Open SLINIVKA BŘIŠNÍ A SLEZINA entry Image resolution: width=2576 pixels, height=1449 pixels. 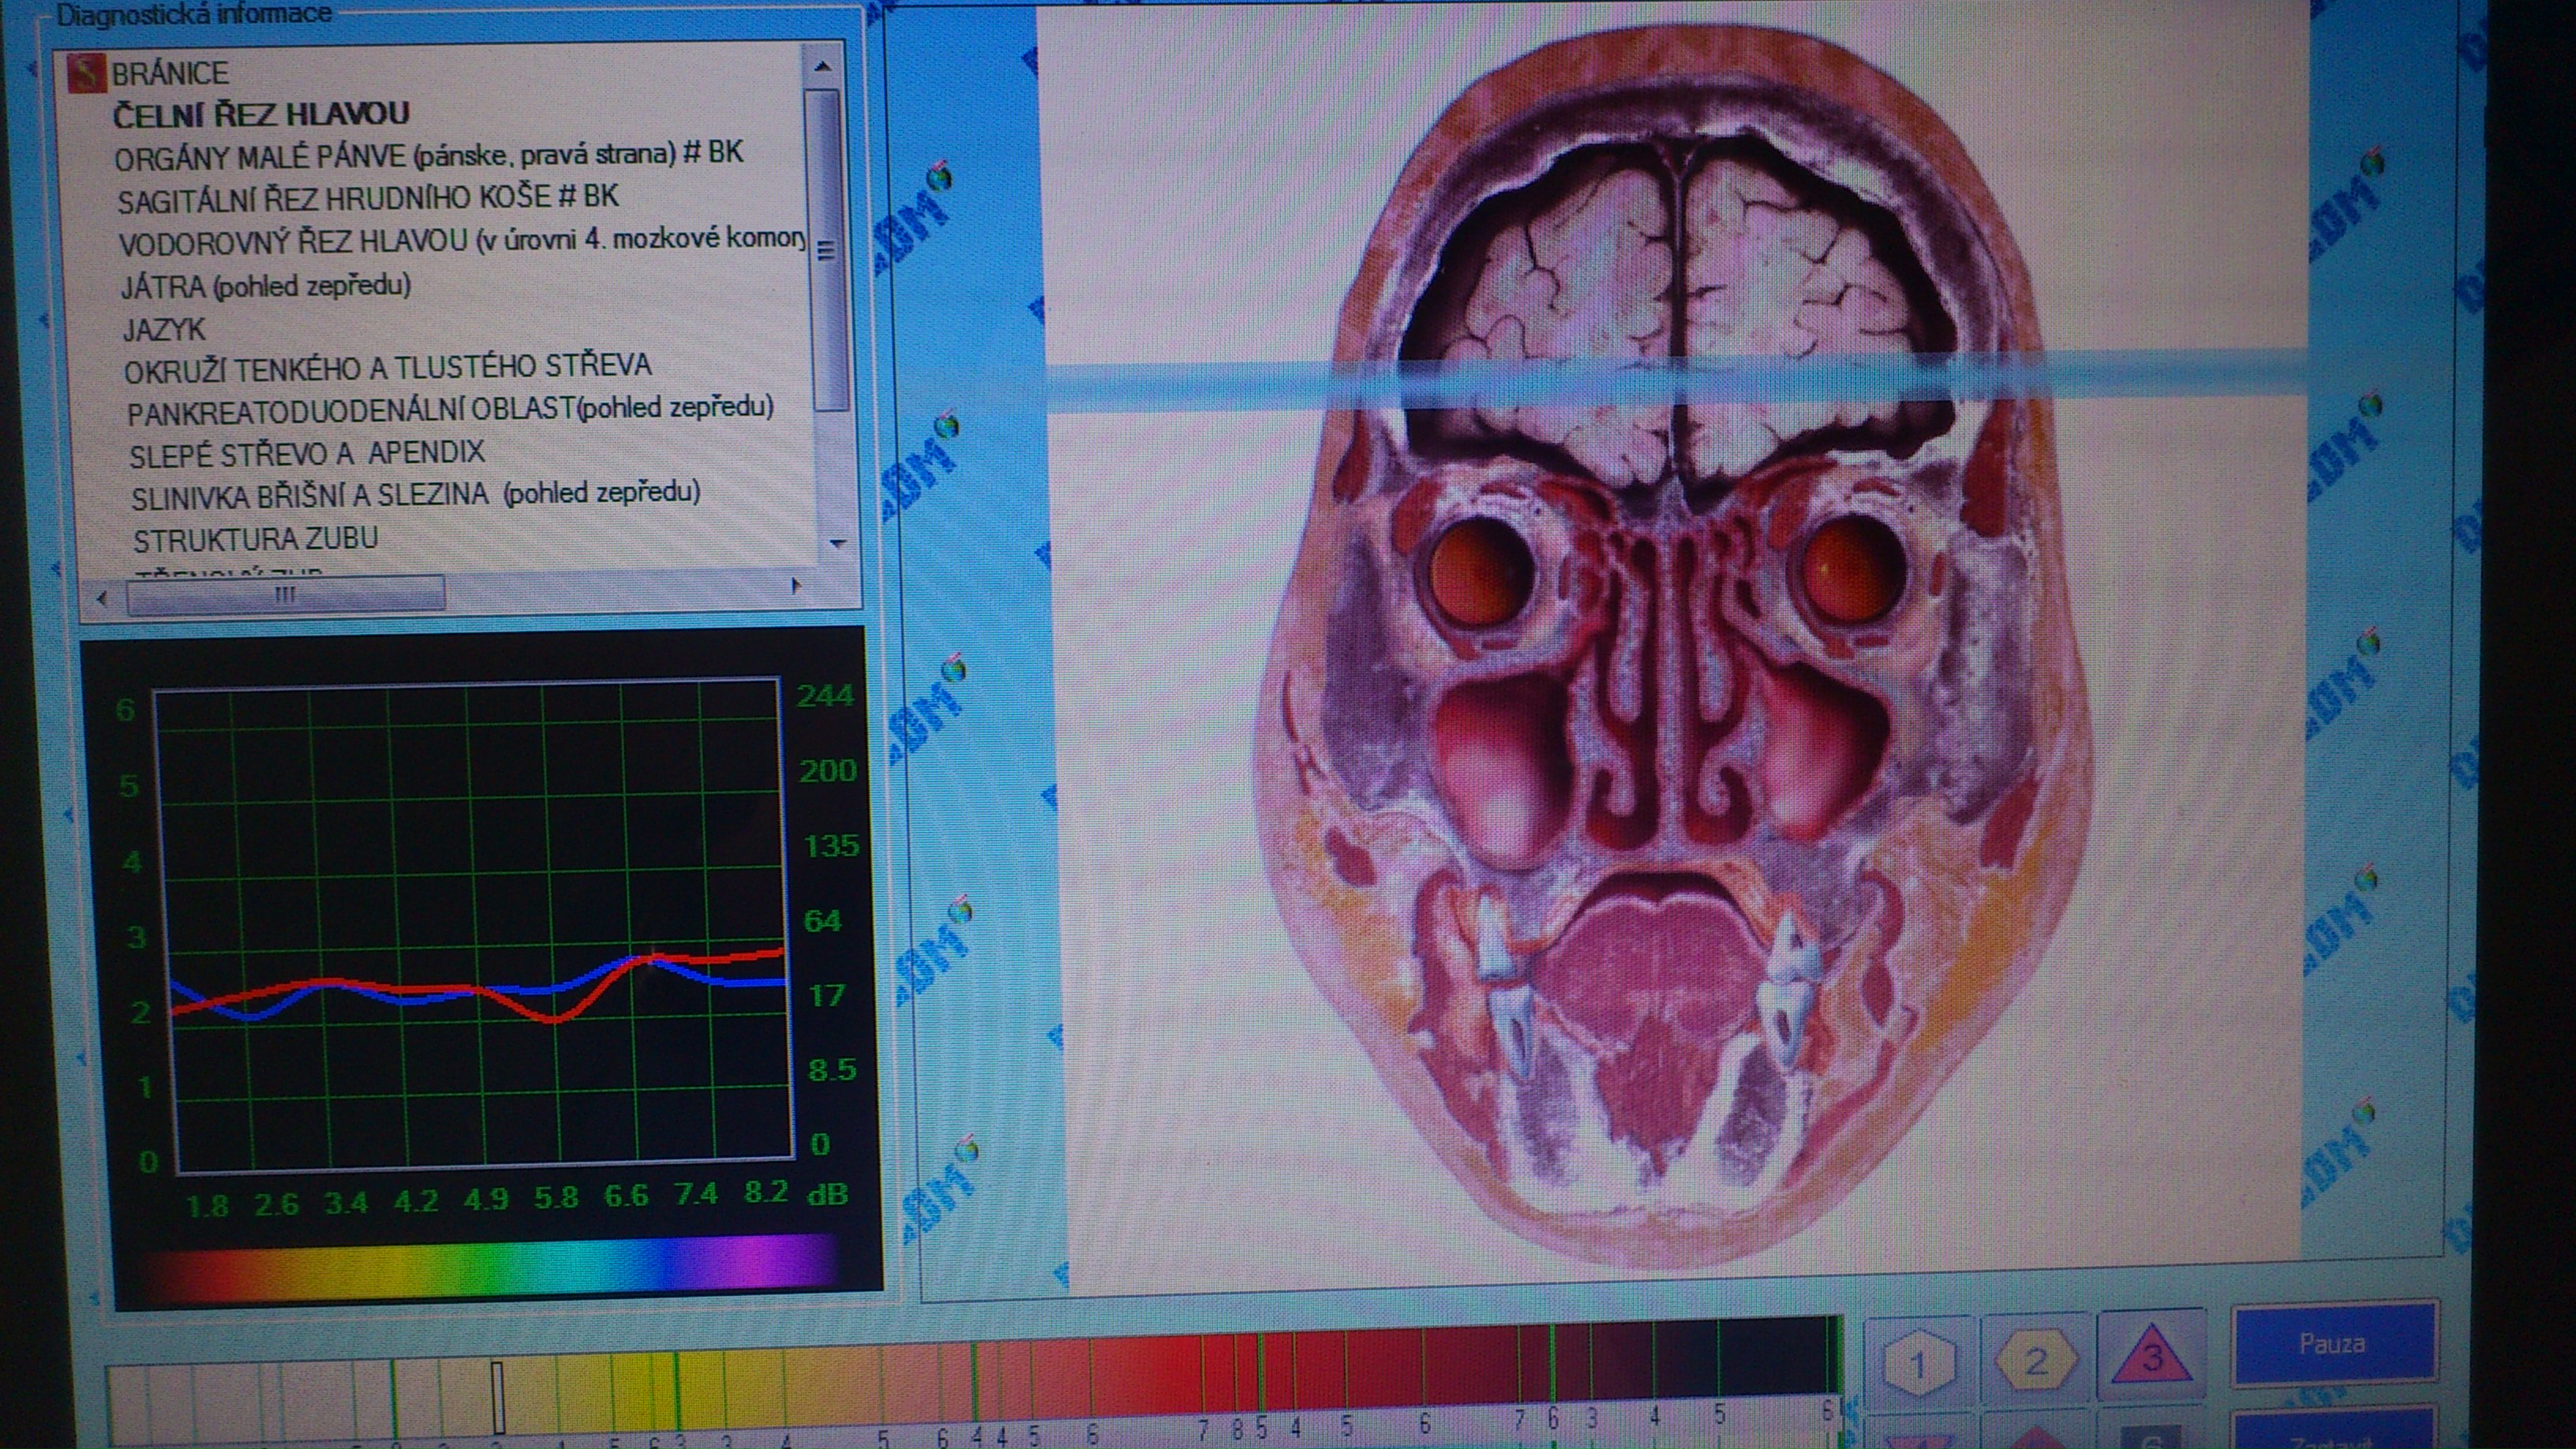(x=416, y=494)
